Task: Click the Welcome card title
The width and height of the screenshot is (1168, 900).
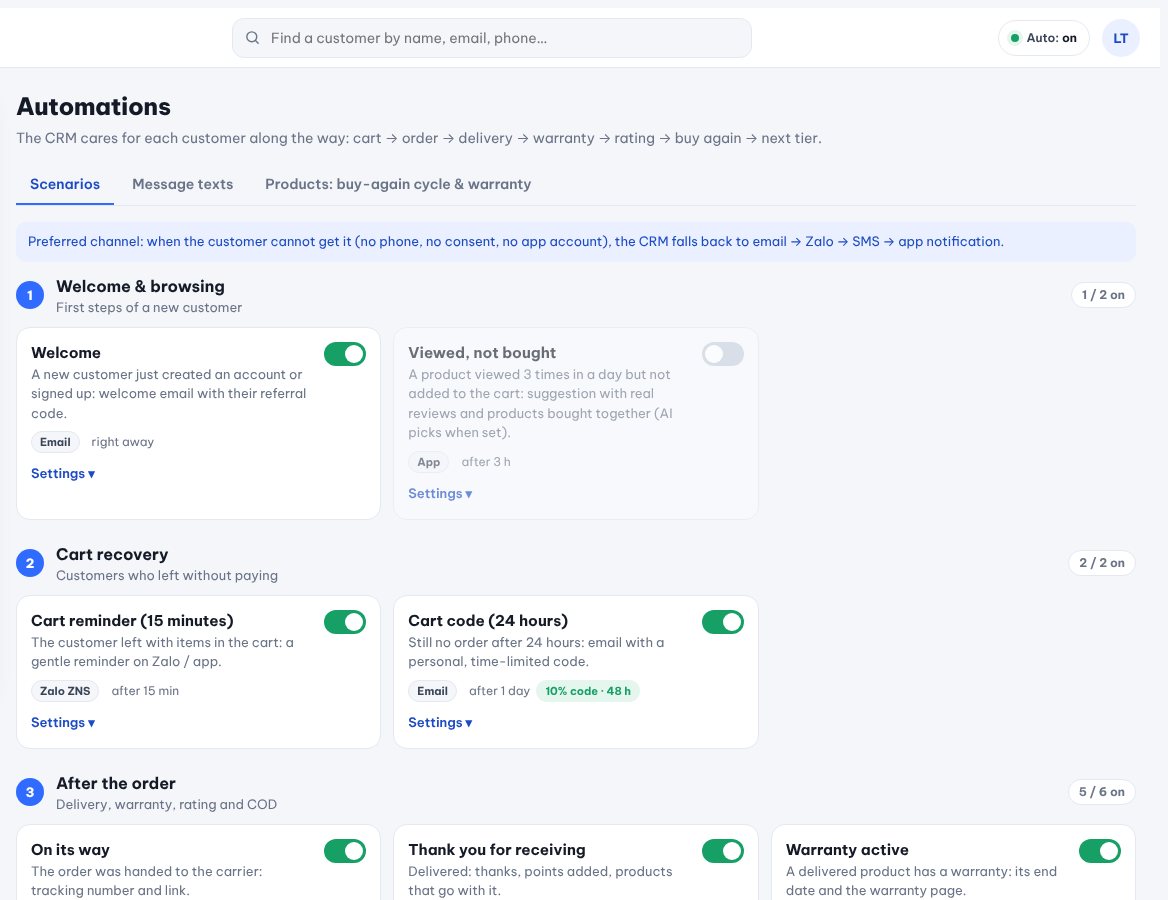Action: [66, 352]
